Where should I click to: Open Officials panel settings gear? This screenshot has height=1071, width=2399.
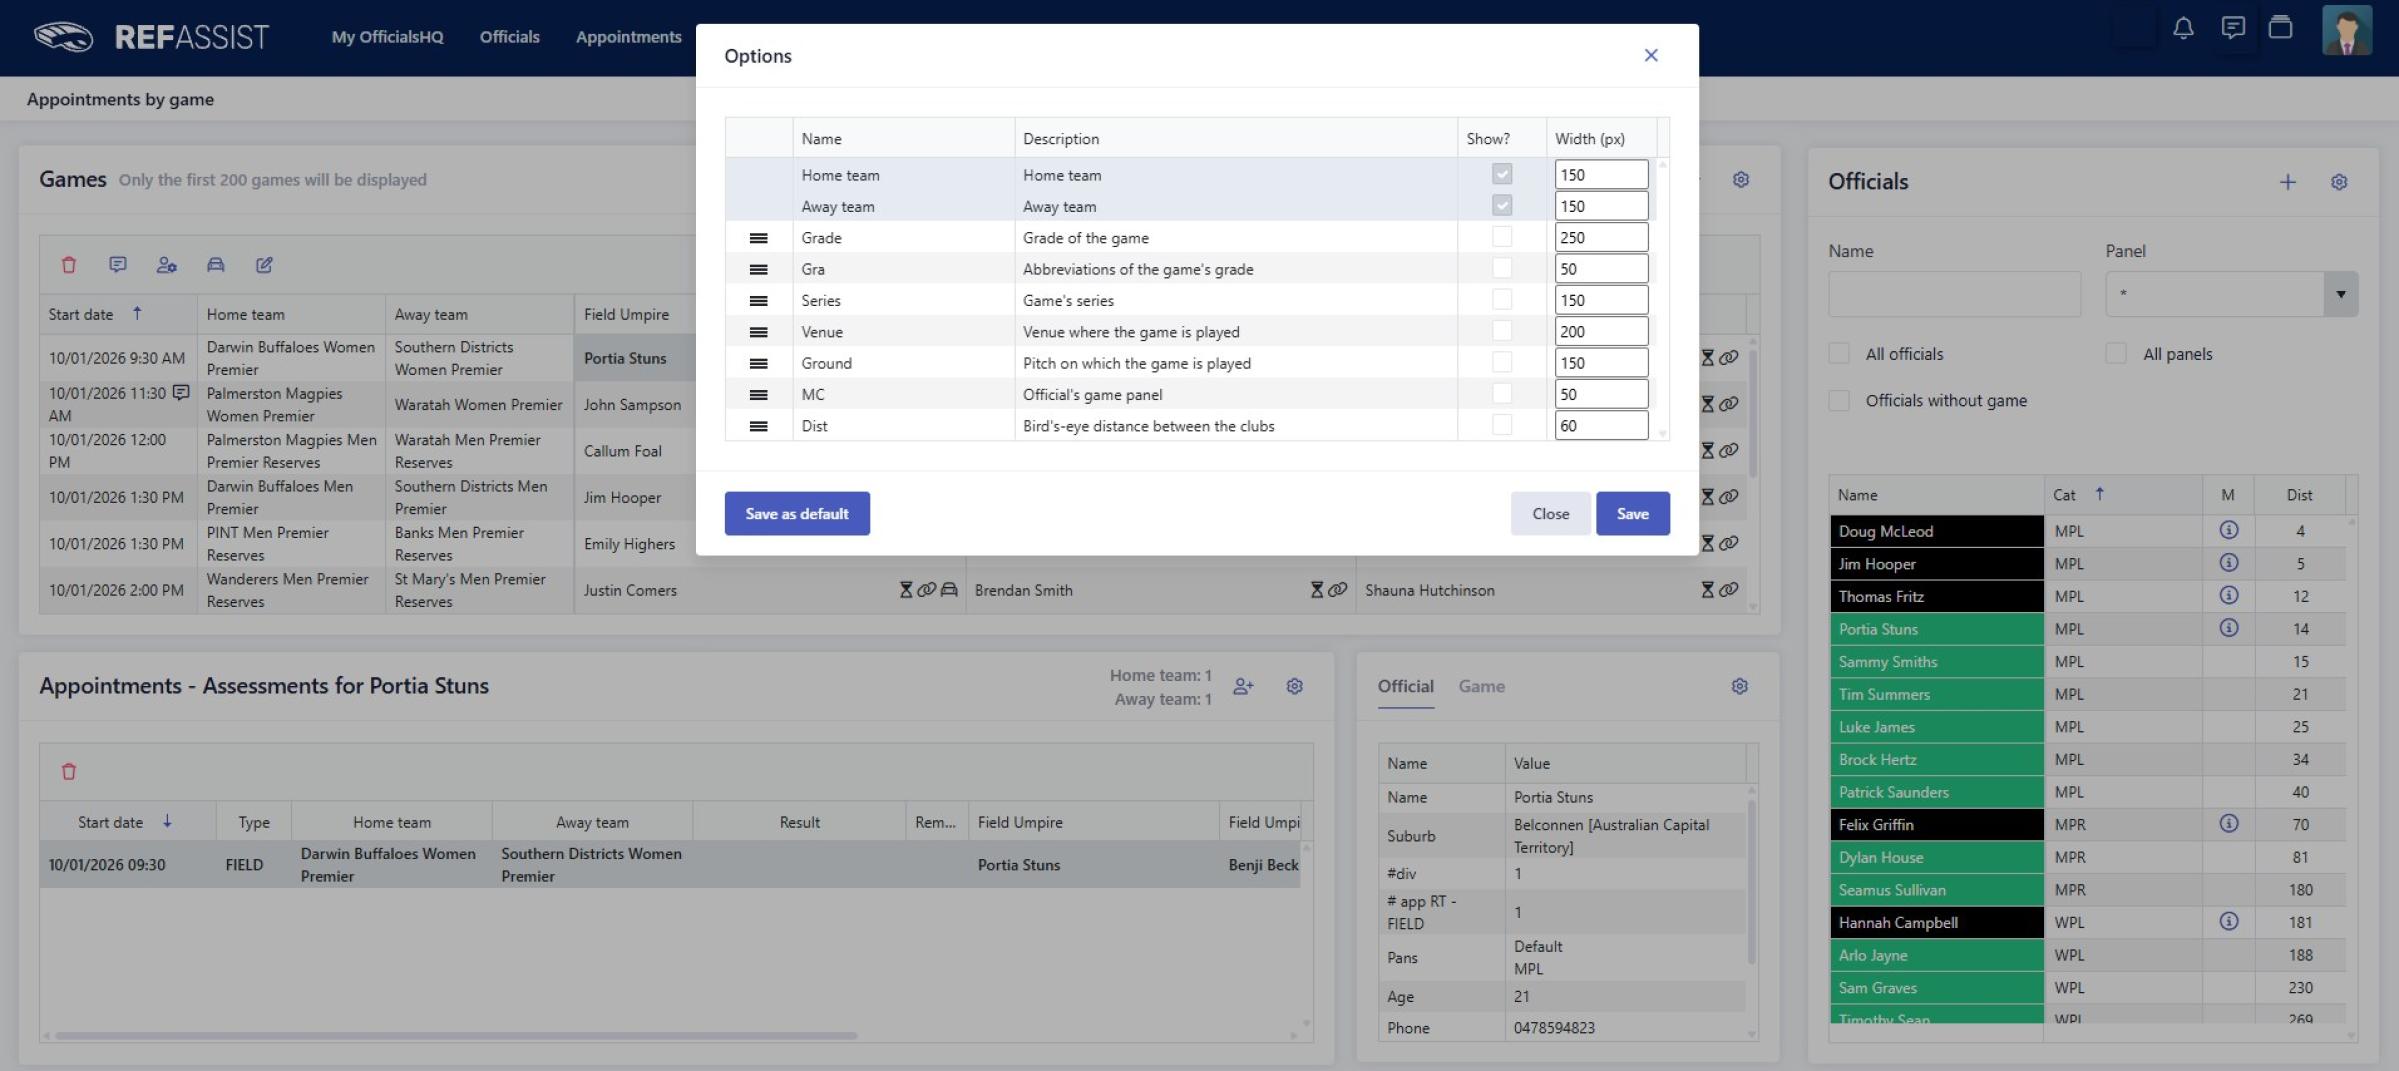point(2338,182)
